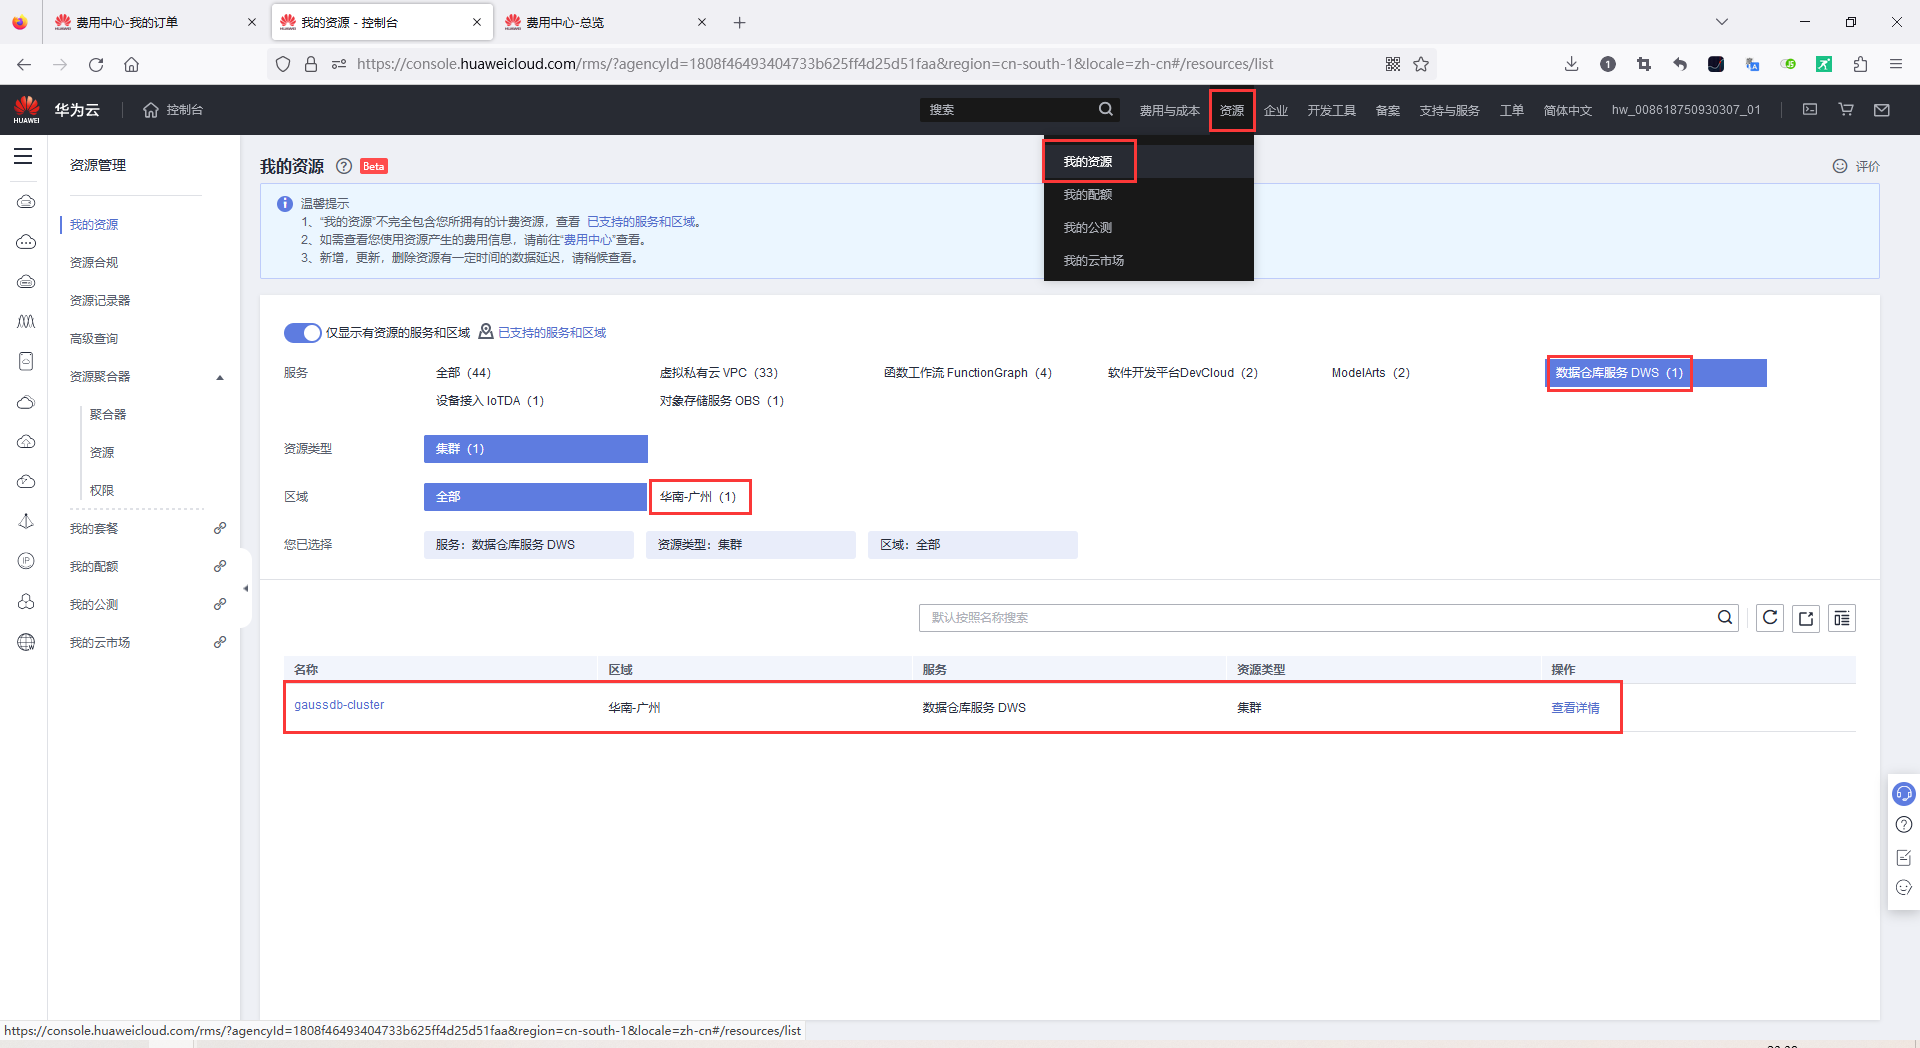
Task: Refresh the resource list
Action: click(1770, 618)
